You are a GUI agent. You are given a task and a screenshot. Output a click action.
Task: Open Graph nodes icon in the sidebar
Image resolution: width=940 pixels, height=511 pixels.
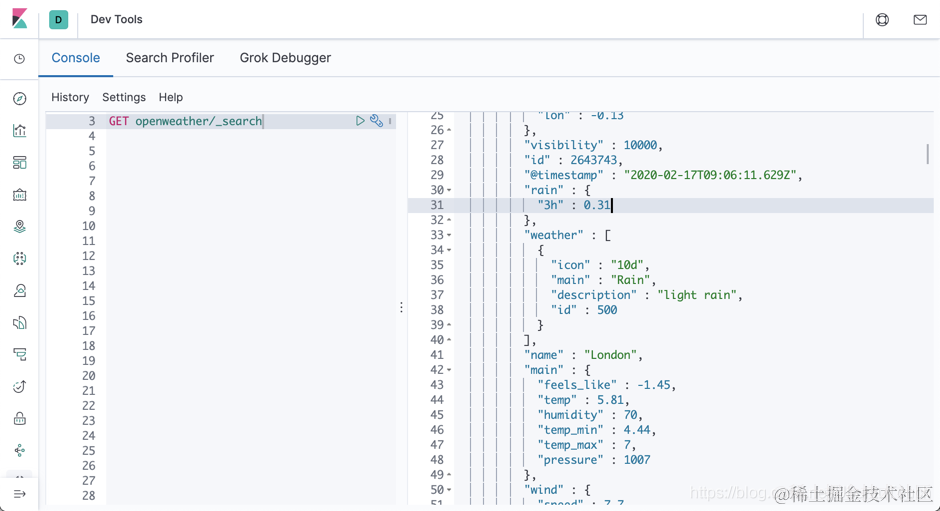coord(20,450)
